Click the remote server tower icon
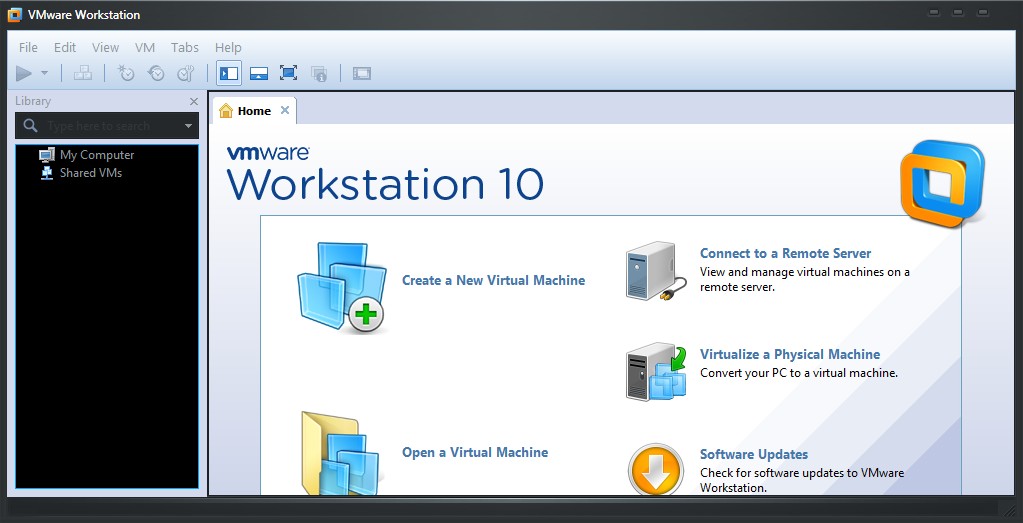The height and width of the screenshot is (523, 1023). [656, 271]
